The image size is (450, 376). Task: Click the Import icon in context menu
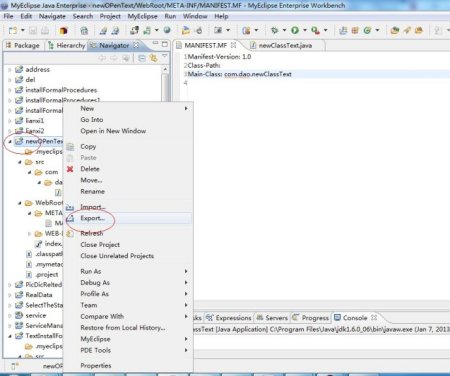click(x=70, y=207)
